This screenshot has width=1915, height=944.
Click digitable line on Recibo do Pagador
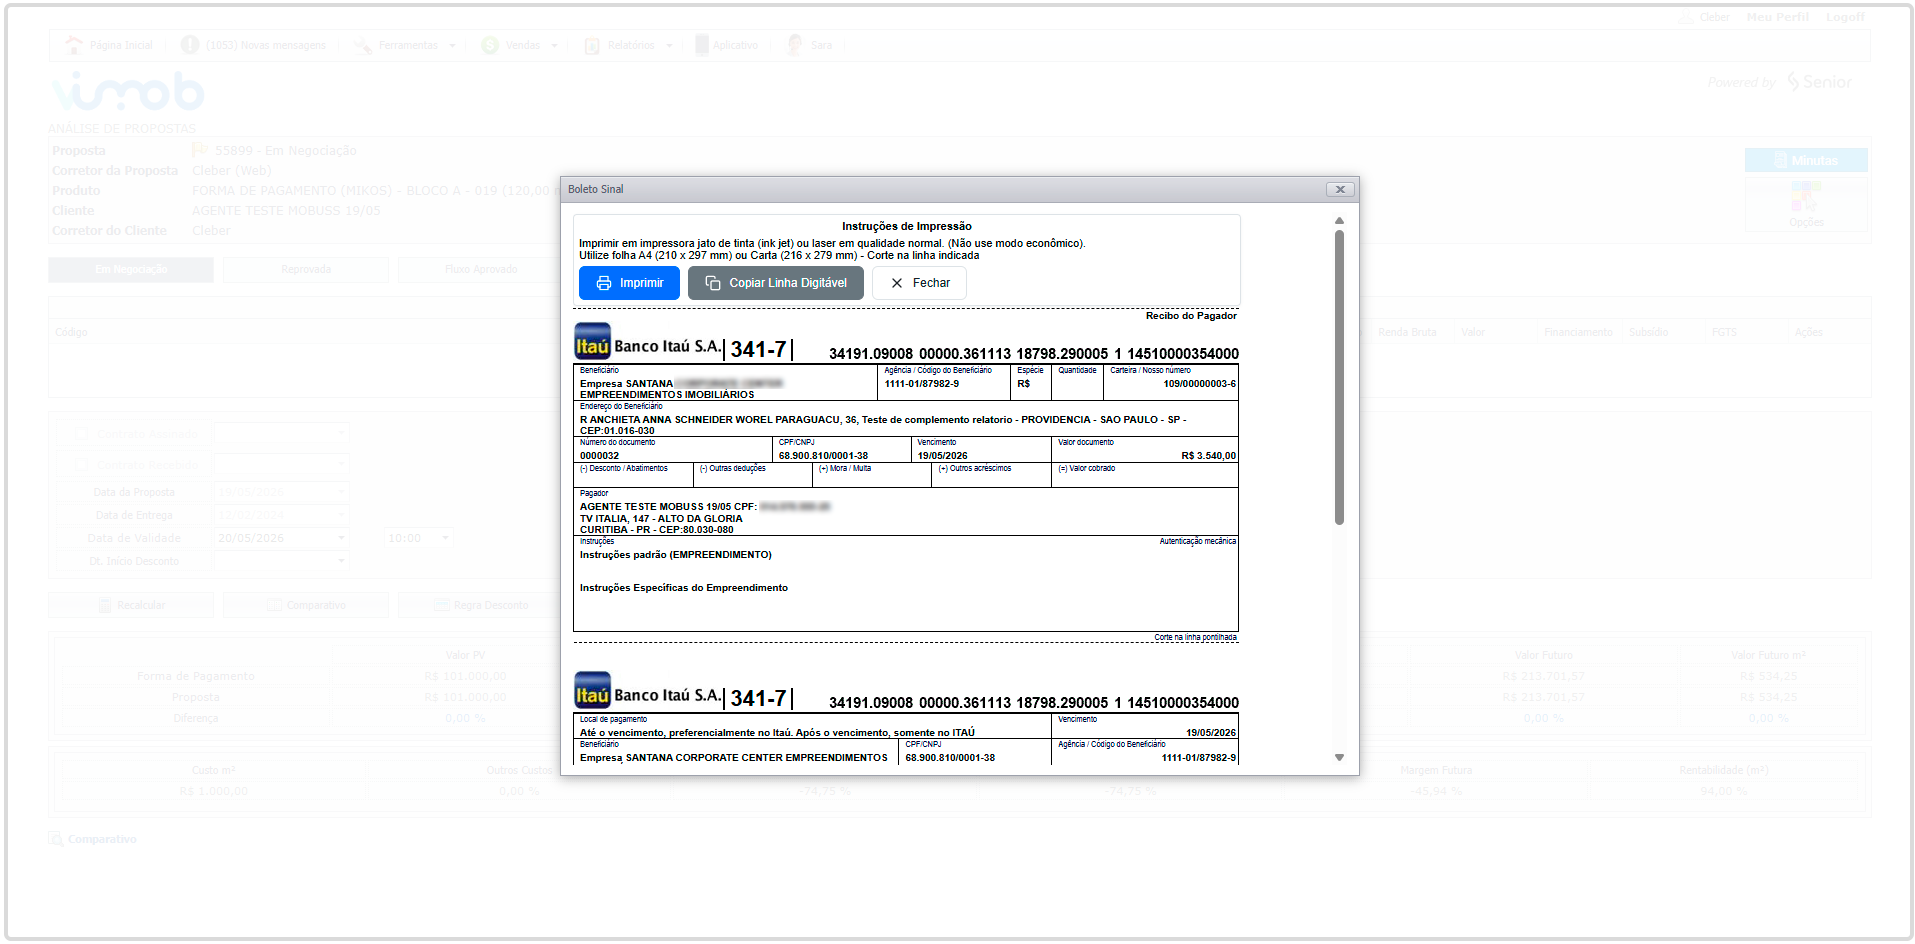tap(1033, 354)
